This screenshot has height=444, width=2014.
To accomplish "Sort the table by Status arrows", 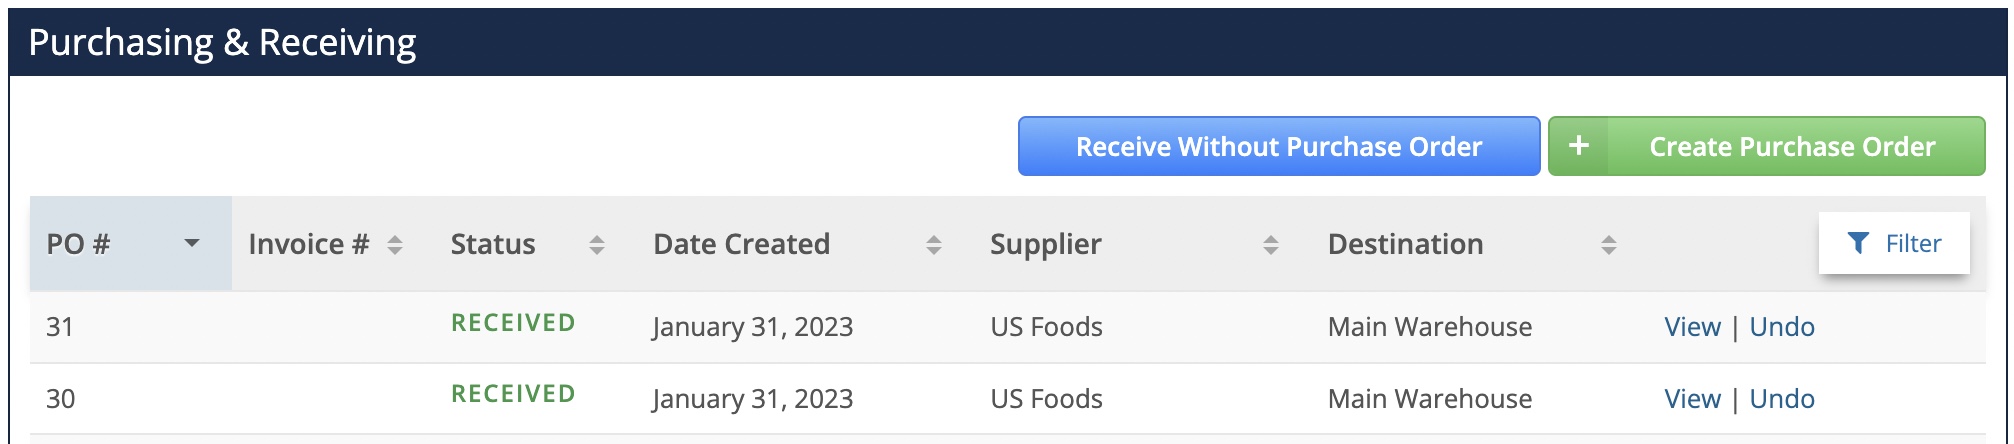I will (x=597, y=245).
